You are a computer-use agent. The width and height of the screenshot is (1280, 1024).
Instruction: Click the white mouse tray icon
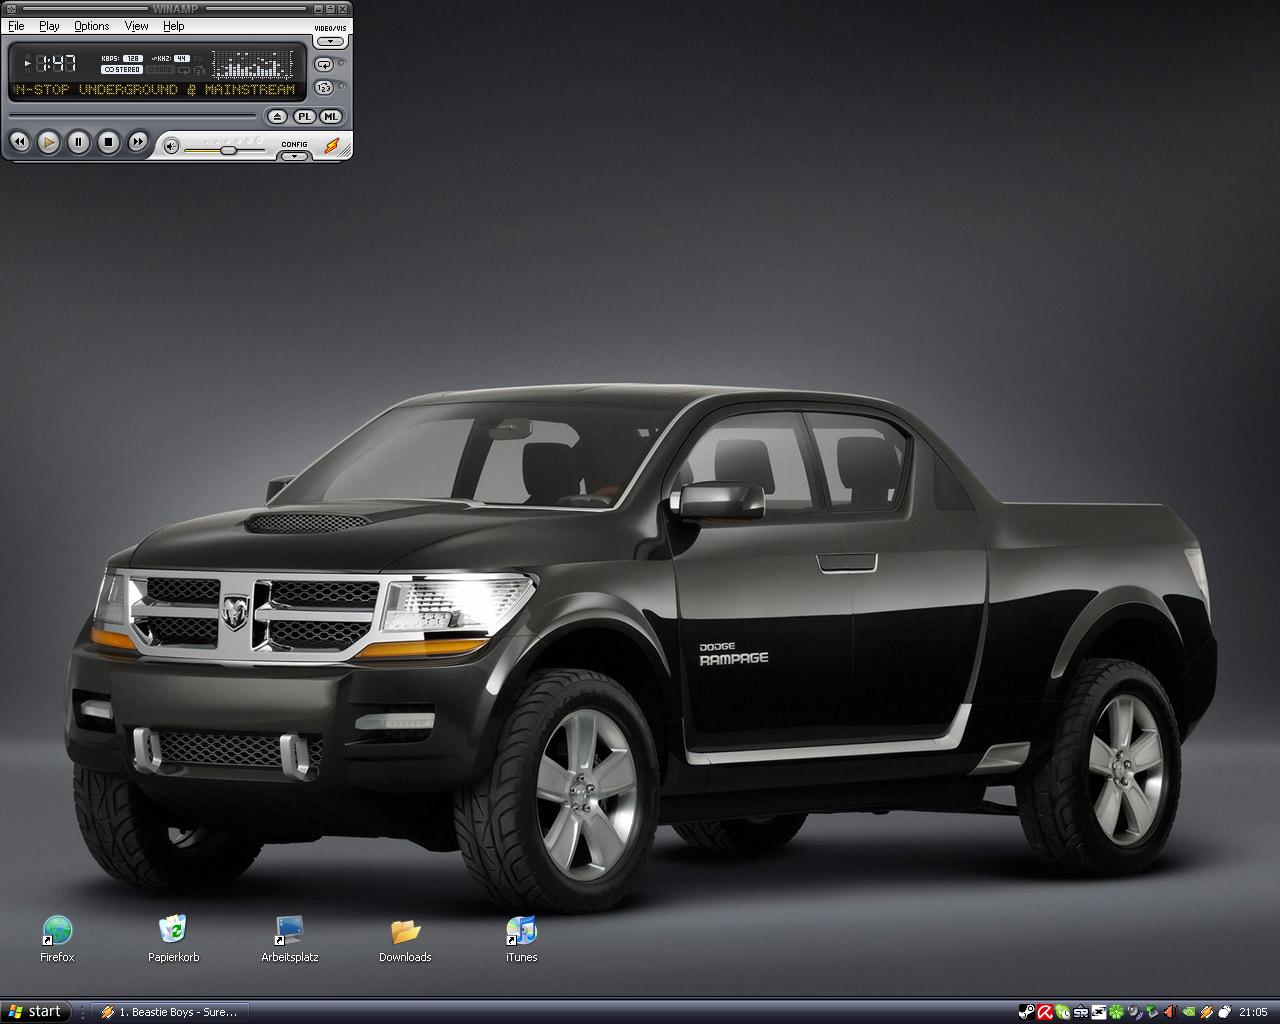(x=1225, y=1012)
